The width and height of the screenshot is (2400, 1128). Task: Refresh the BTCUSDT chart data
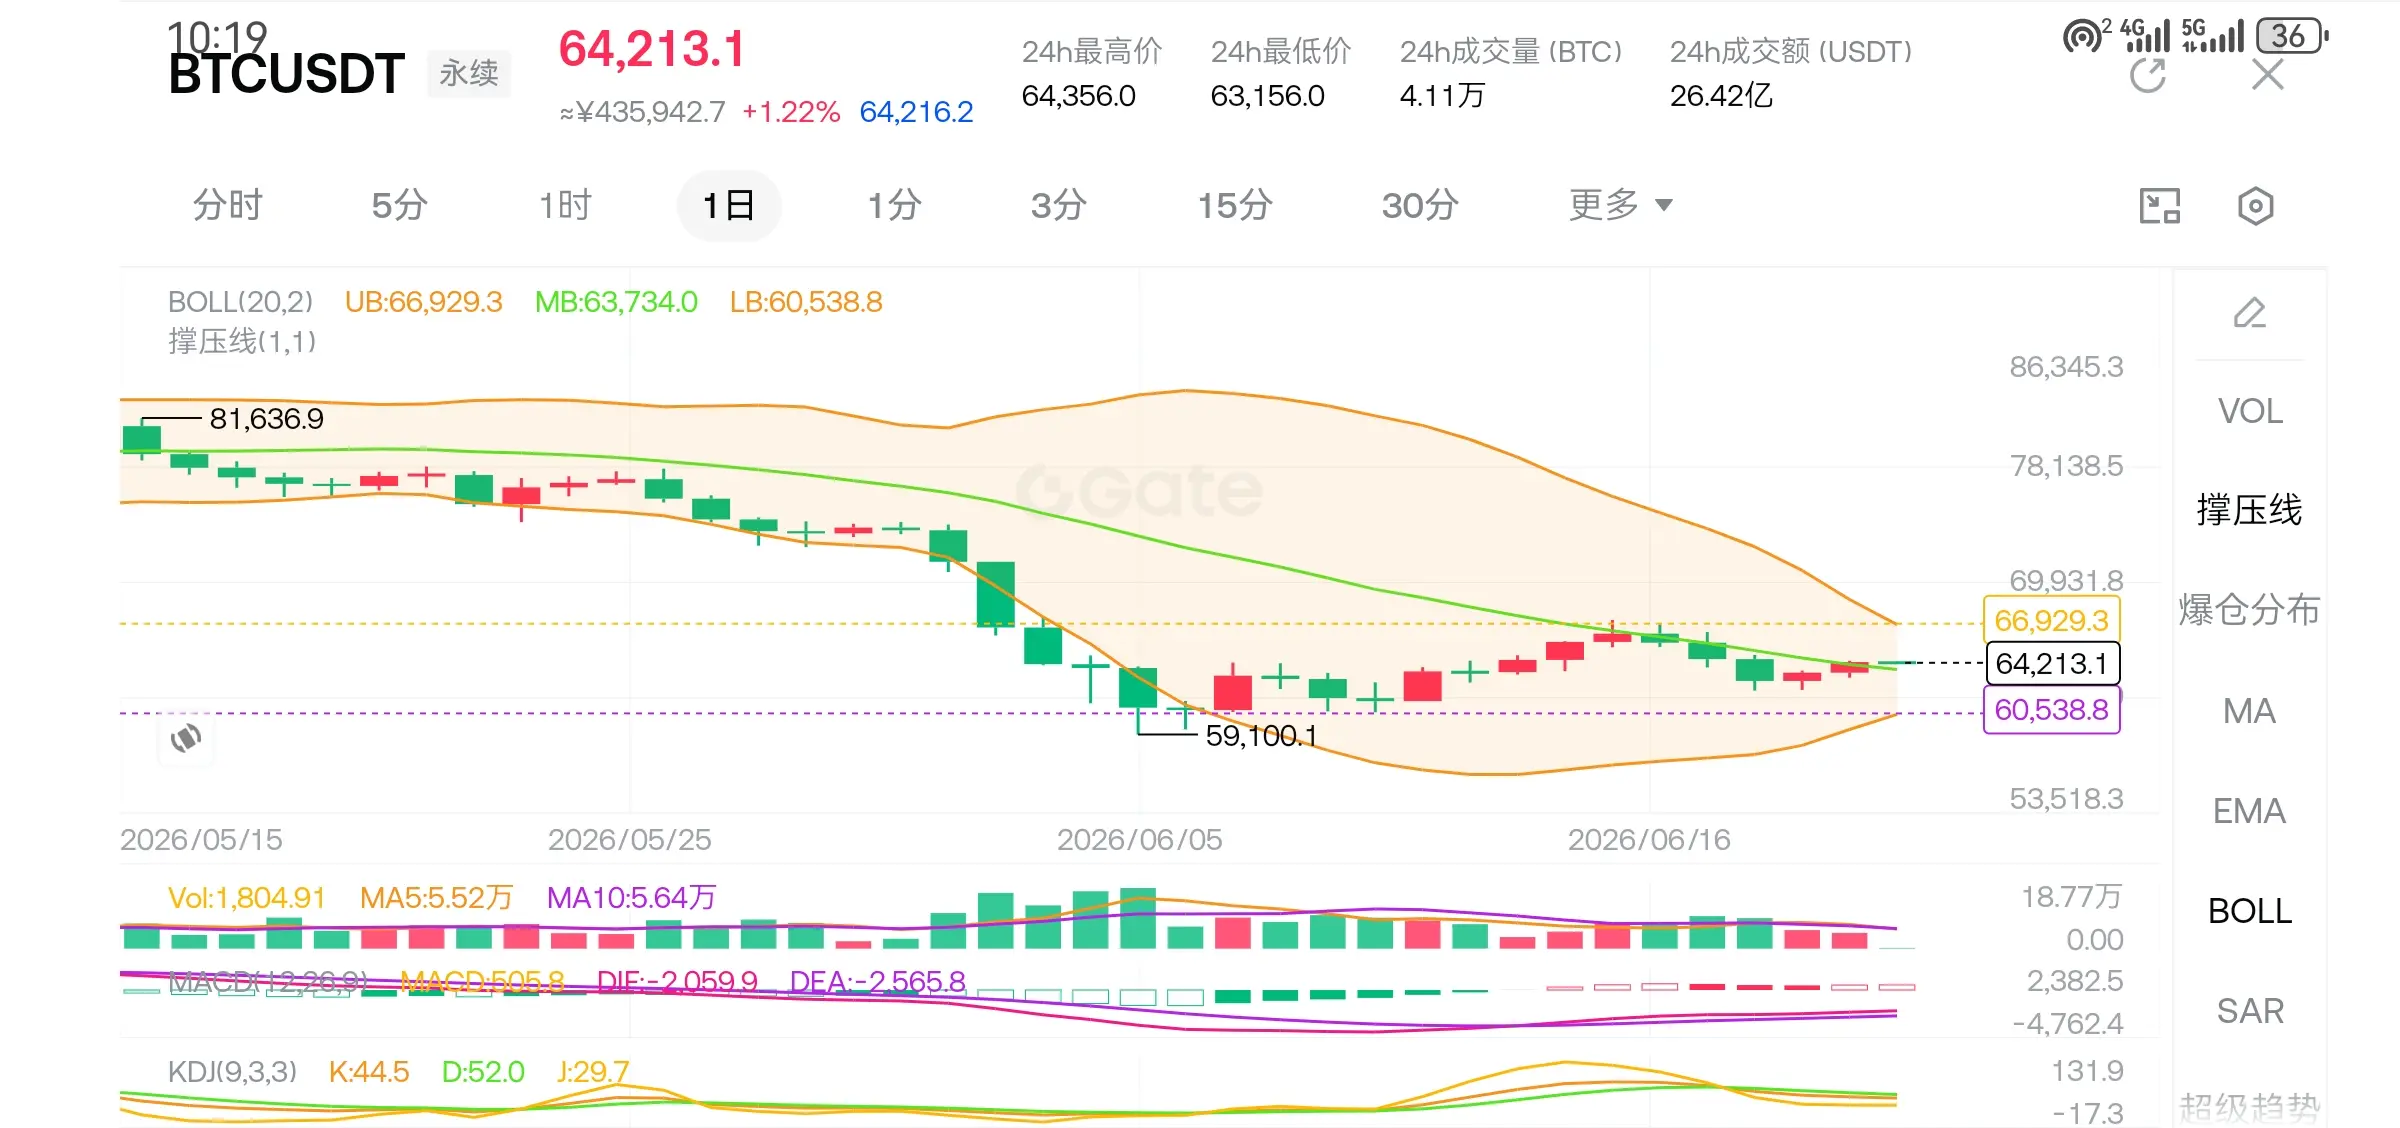tap(2148, 75)
